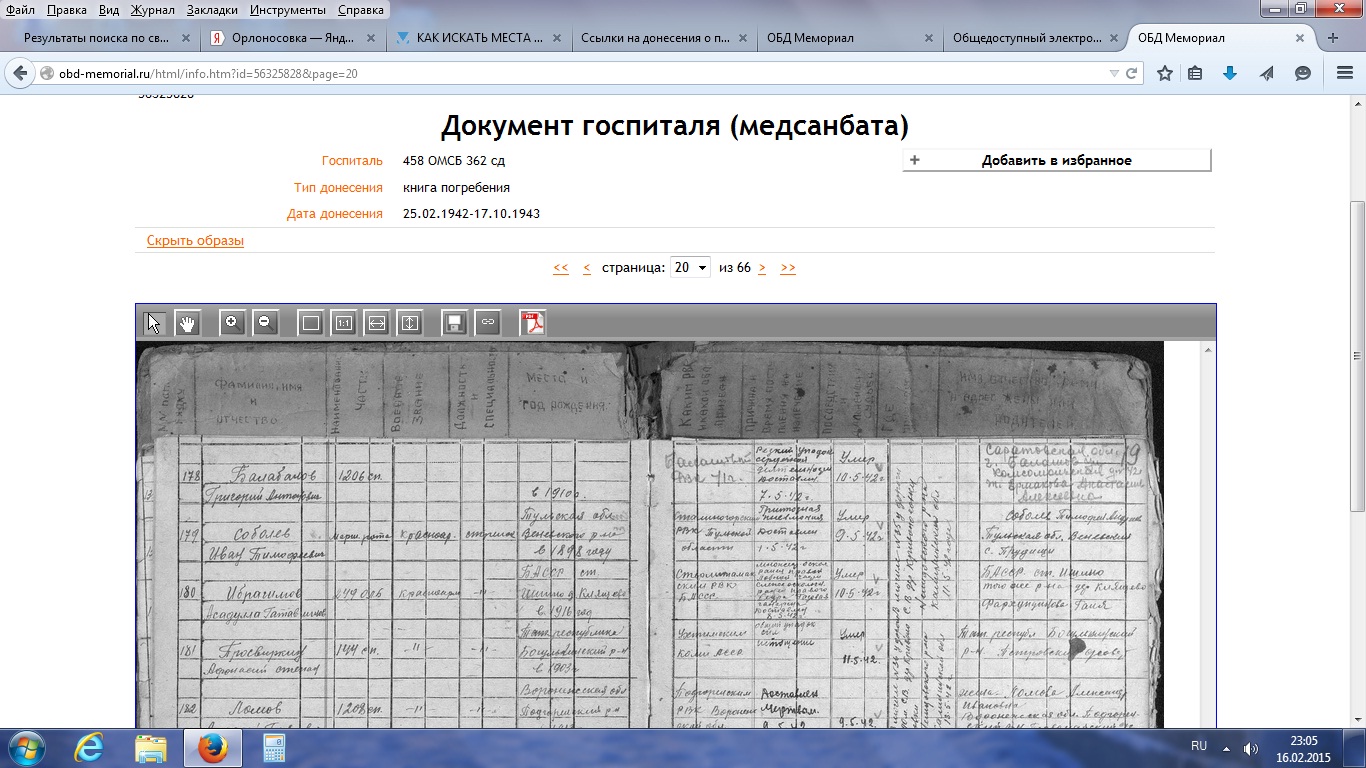Jump to first page with '<<'
The width and height of the screenshot is (1366, 768).
click(x=560, y=268)
